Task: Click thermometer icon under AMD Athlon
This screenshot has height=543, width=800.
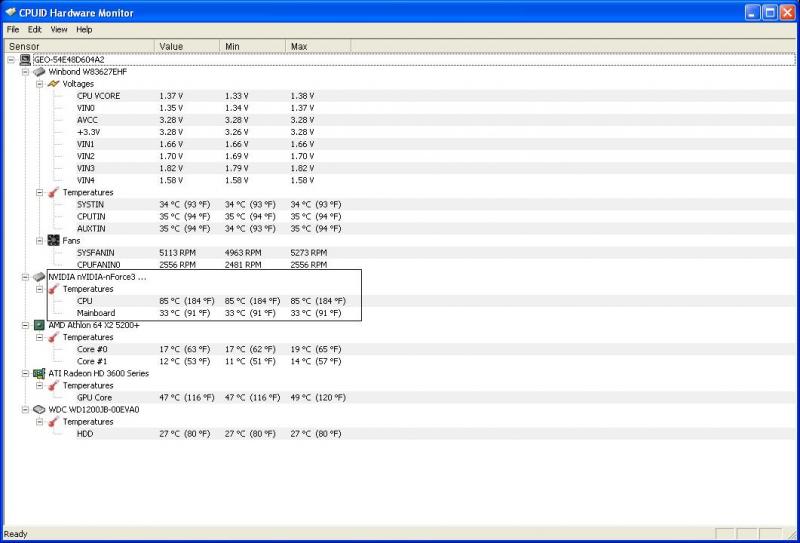Action: coord(53,337)
